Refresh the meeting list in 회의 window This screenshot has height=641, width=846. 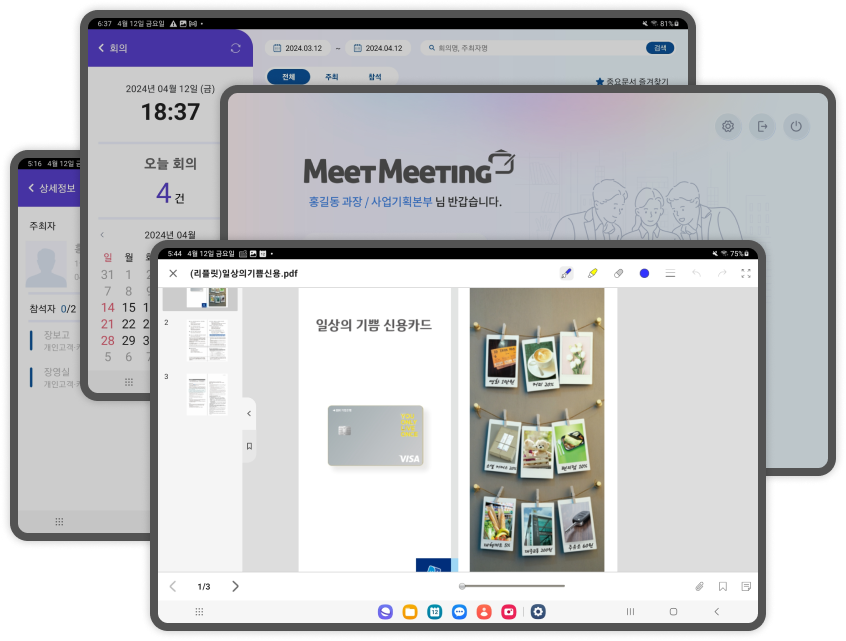pos(235,48)
